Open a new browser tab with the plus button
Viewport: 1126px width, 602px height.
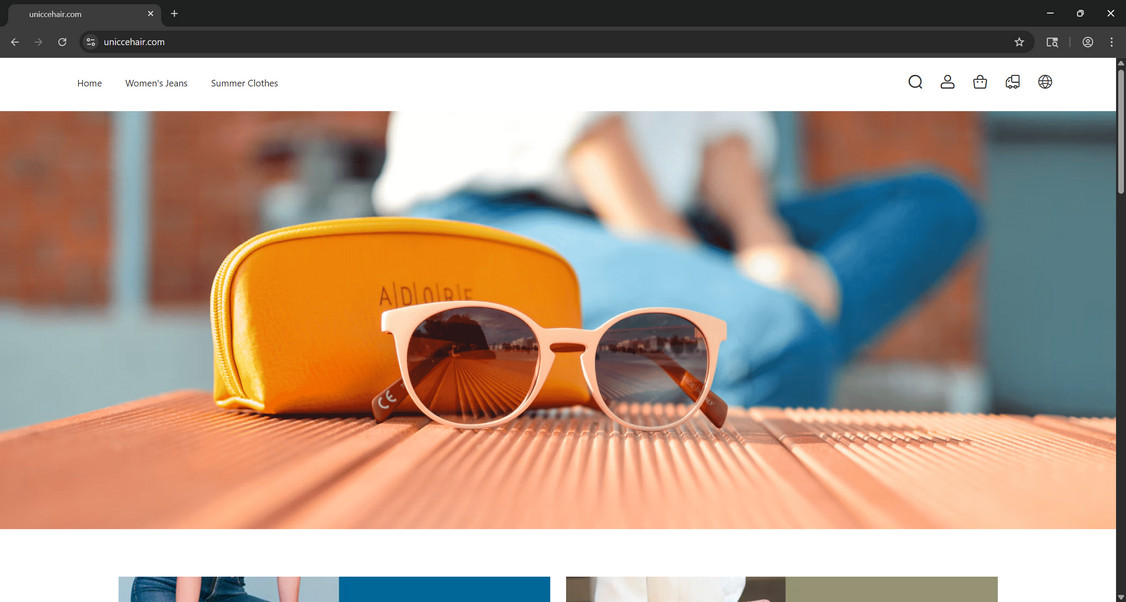click(174, 14)
